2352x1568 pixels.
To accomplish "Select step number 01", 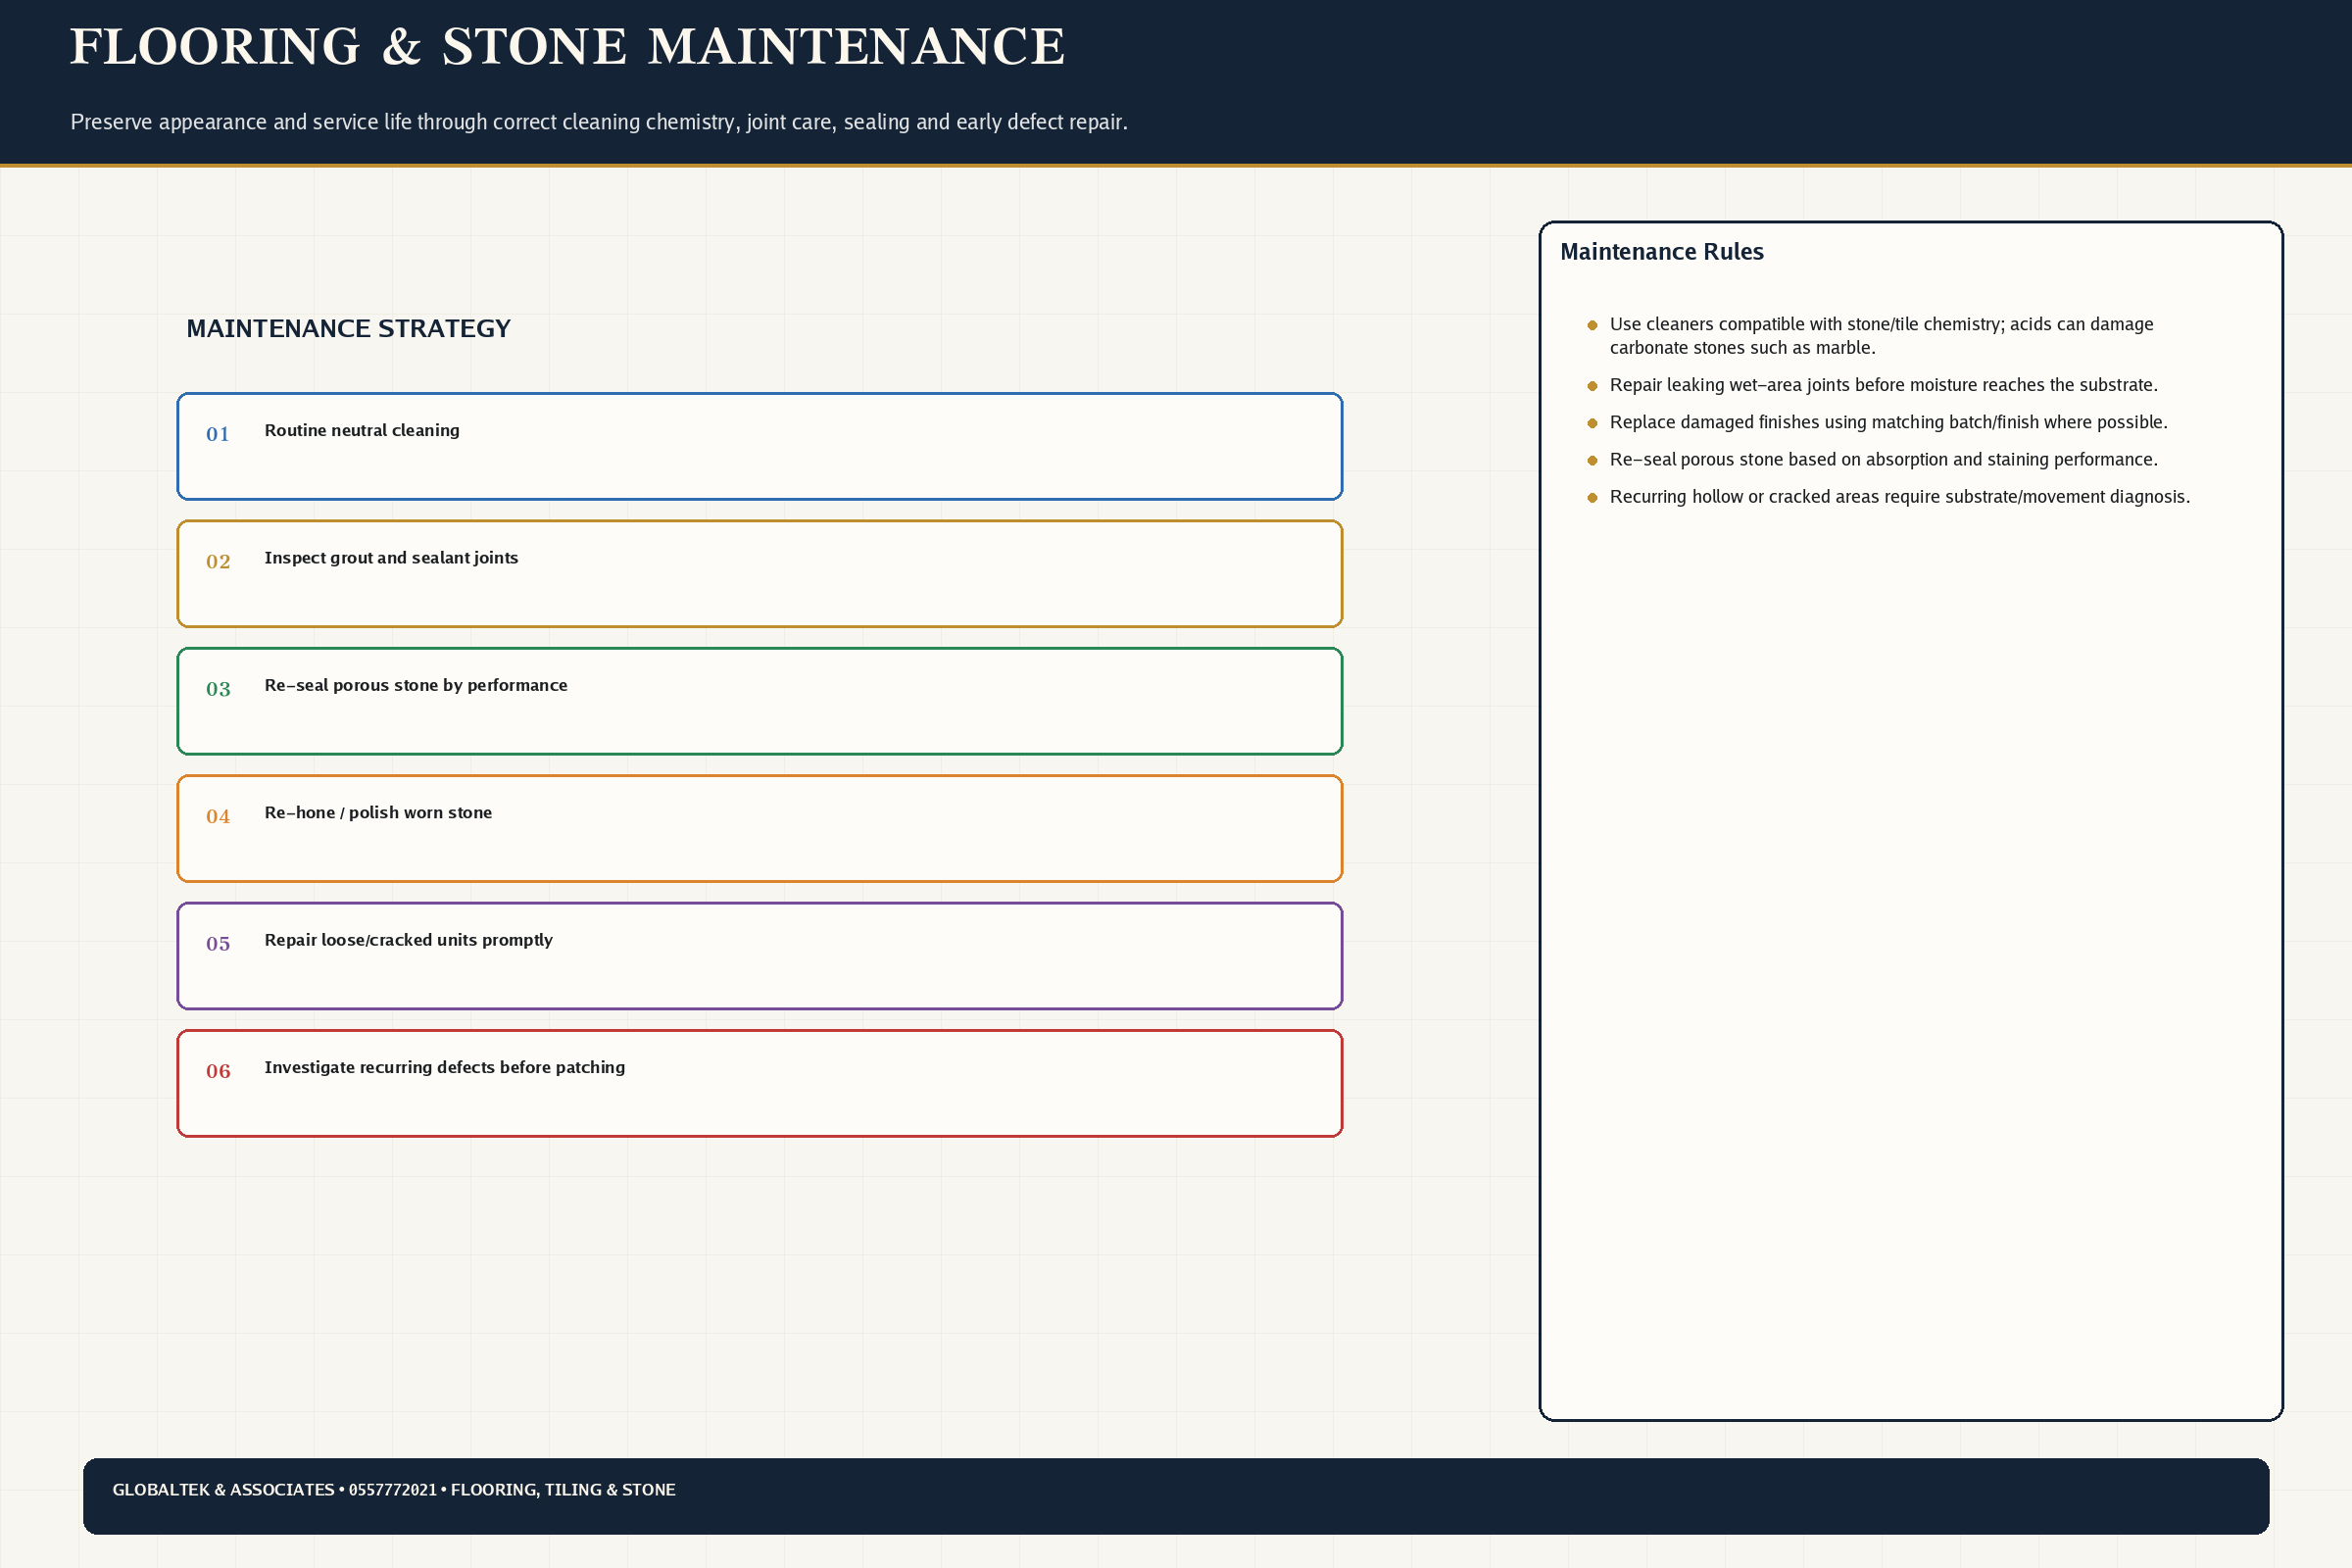I will pos(218,434).
